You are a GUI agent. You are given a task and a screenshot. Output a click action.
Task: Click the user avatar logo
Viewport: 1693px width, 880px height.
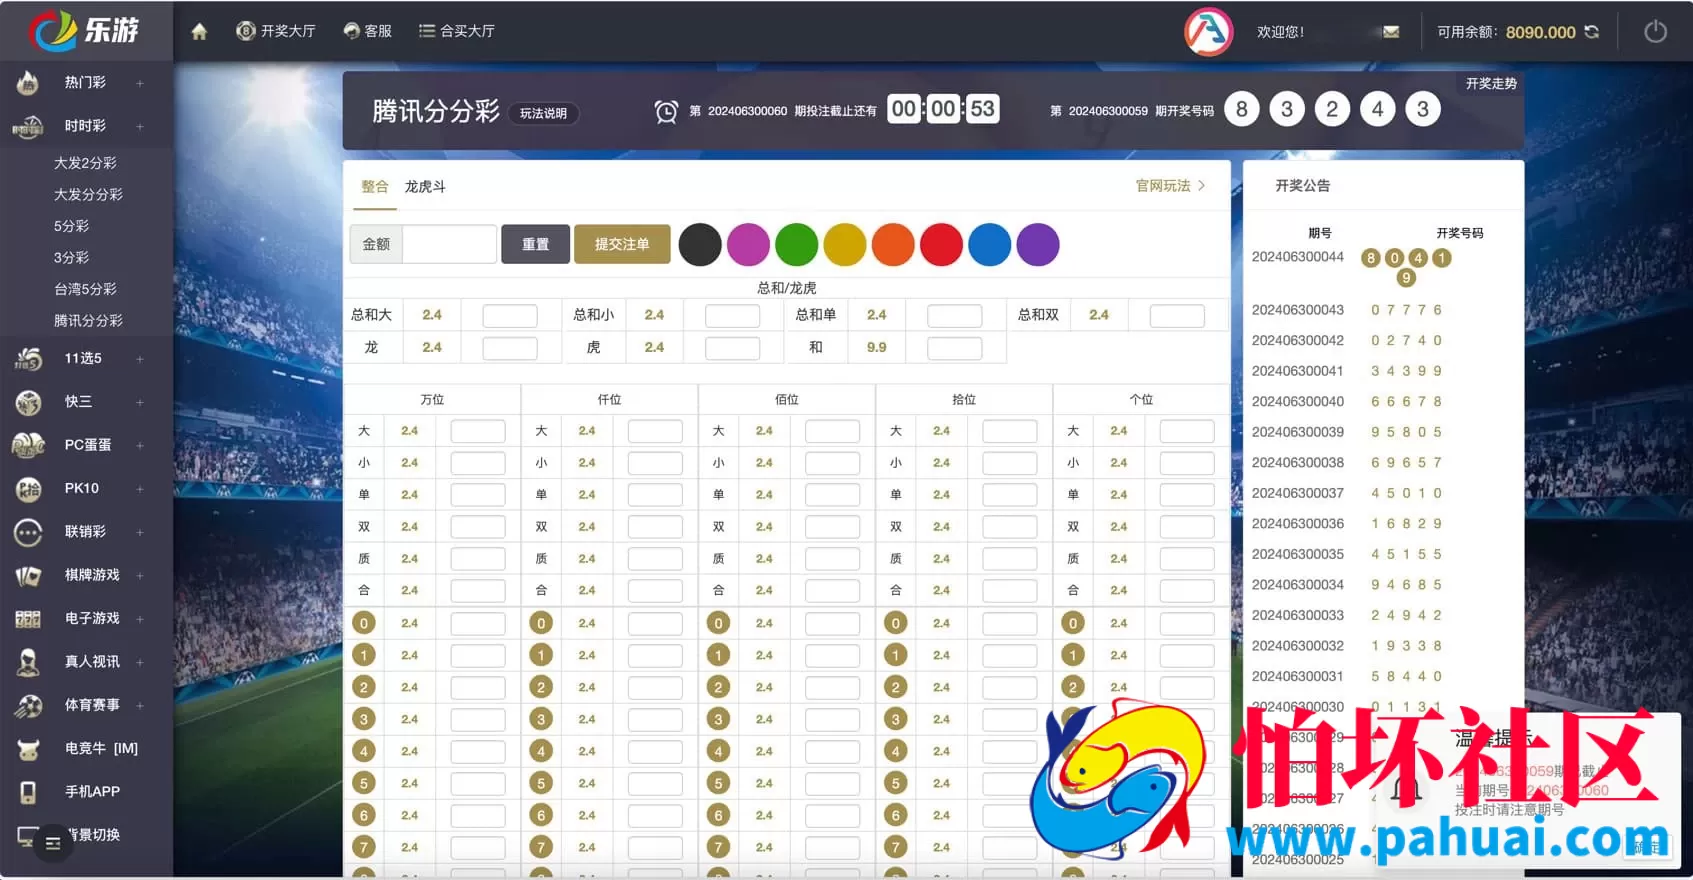click(1208, 32)
